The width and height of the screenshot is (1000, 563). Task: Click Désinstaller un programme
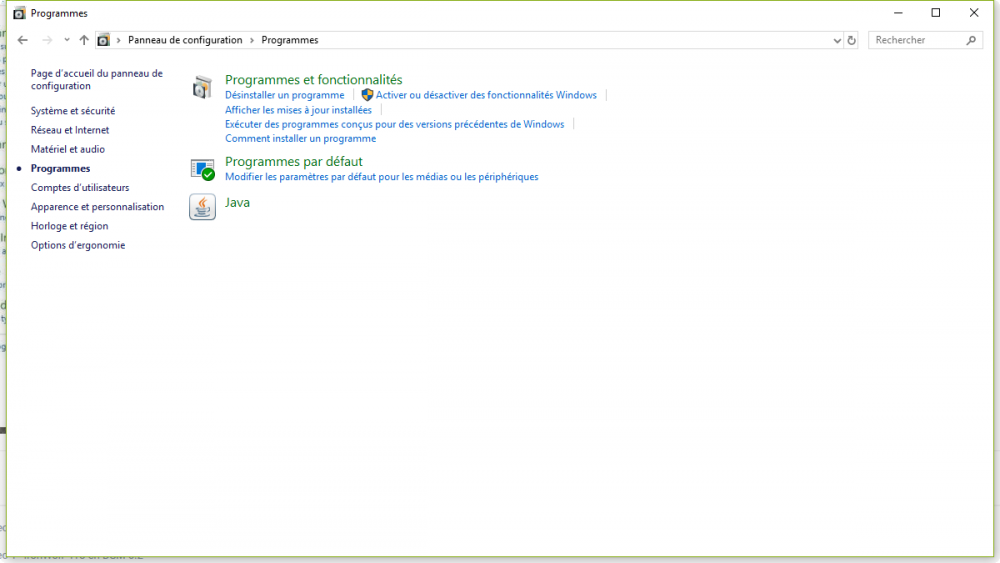pos(284,95)
